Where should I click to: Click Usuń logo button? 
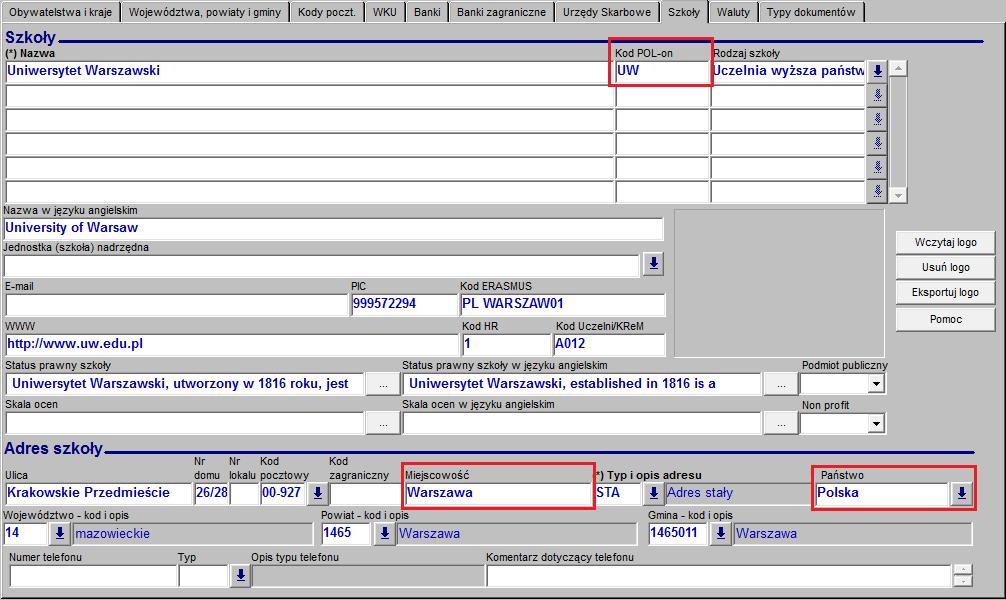click(945, 268)
